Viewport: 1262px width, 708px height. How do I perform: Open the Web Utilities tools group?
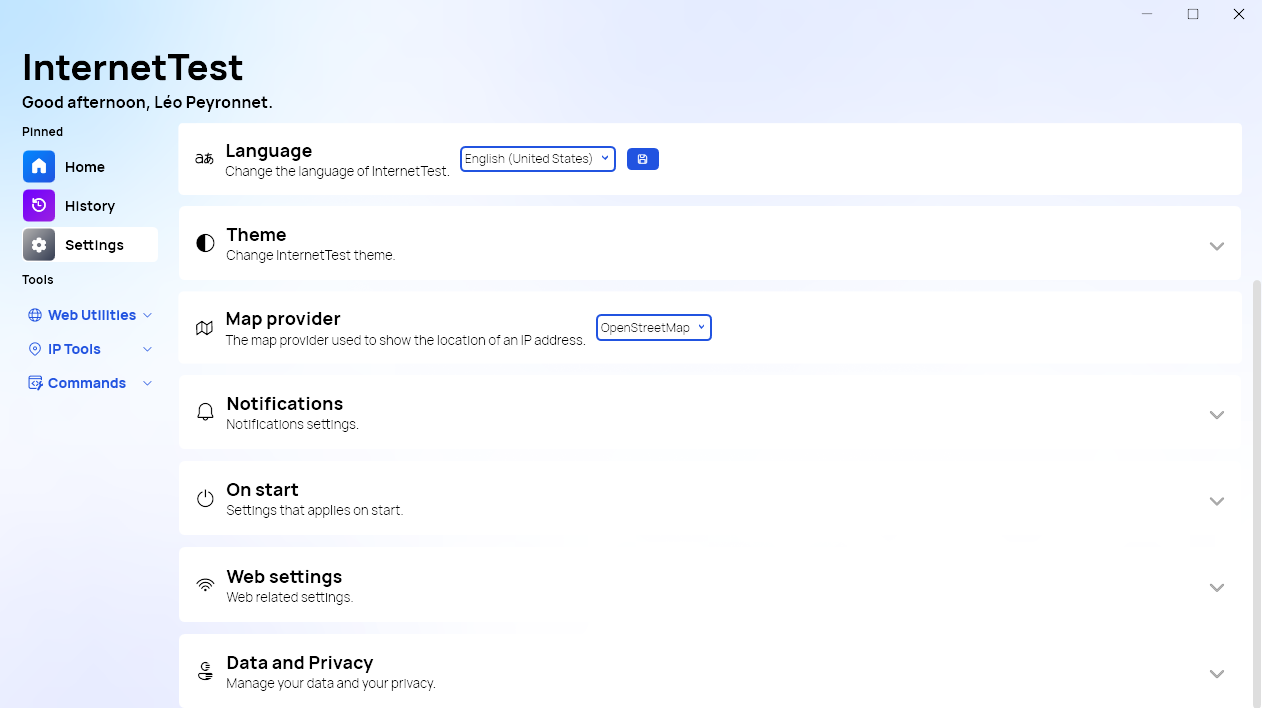pyautogui.click(x=90, y=315)
